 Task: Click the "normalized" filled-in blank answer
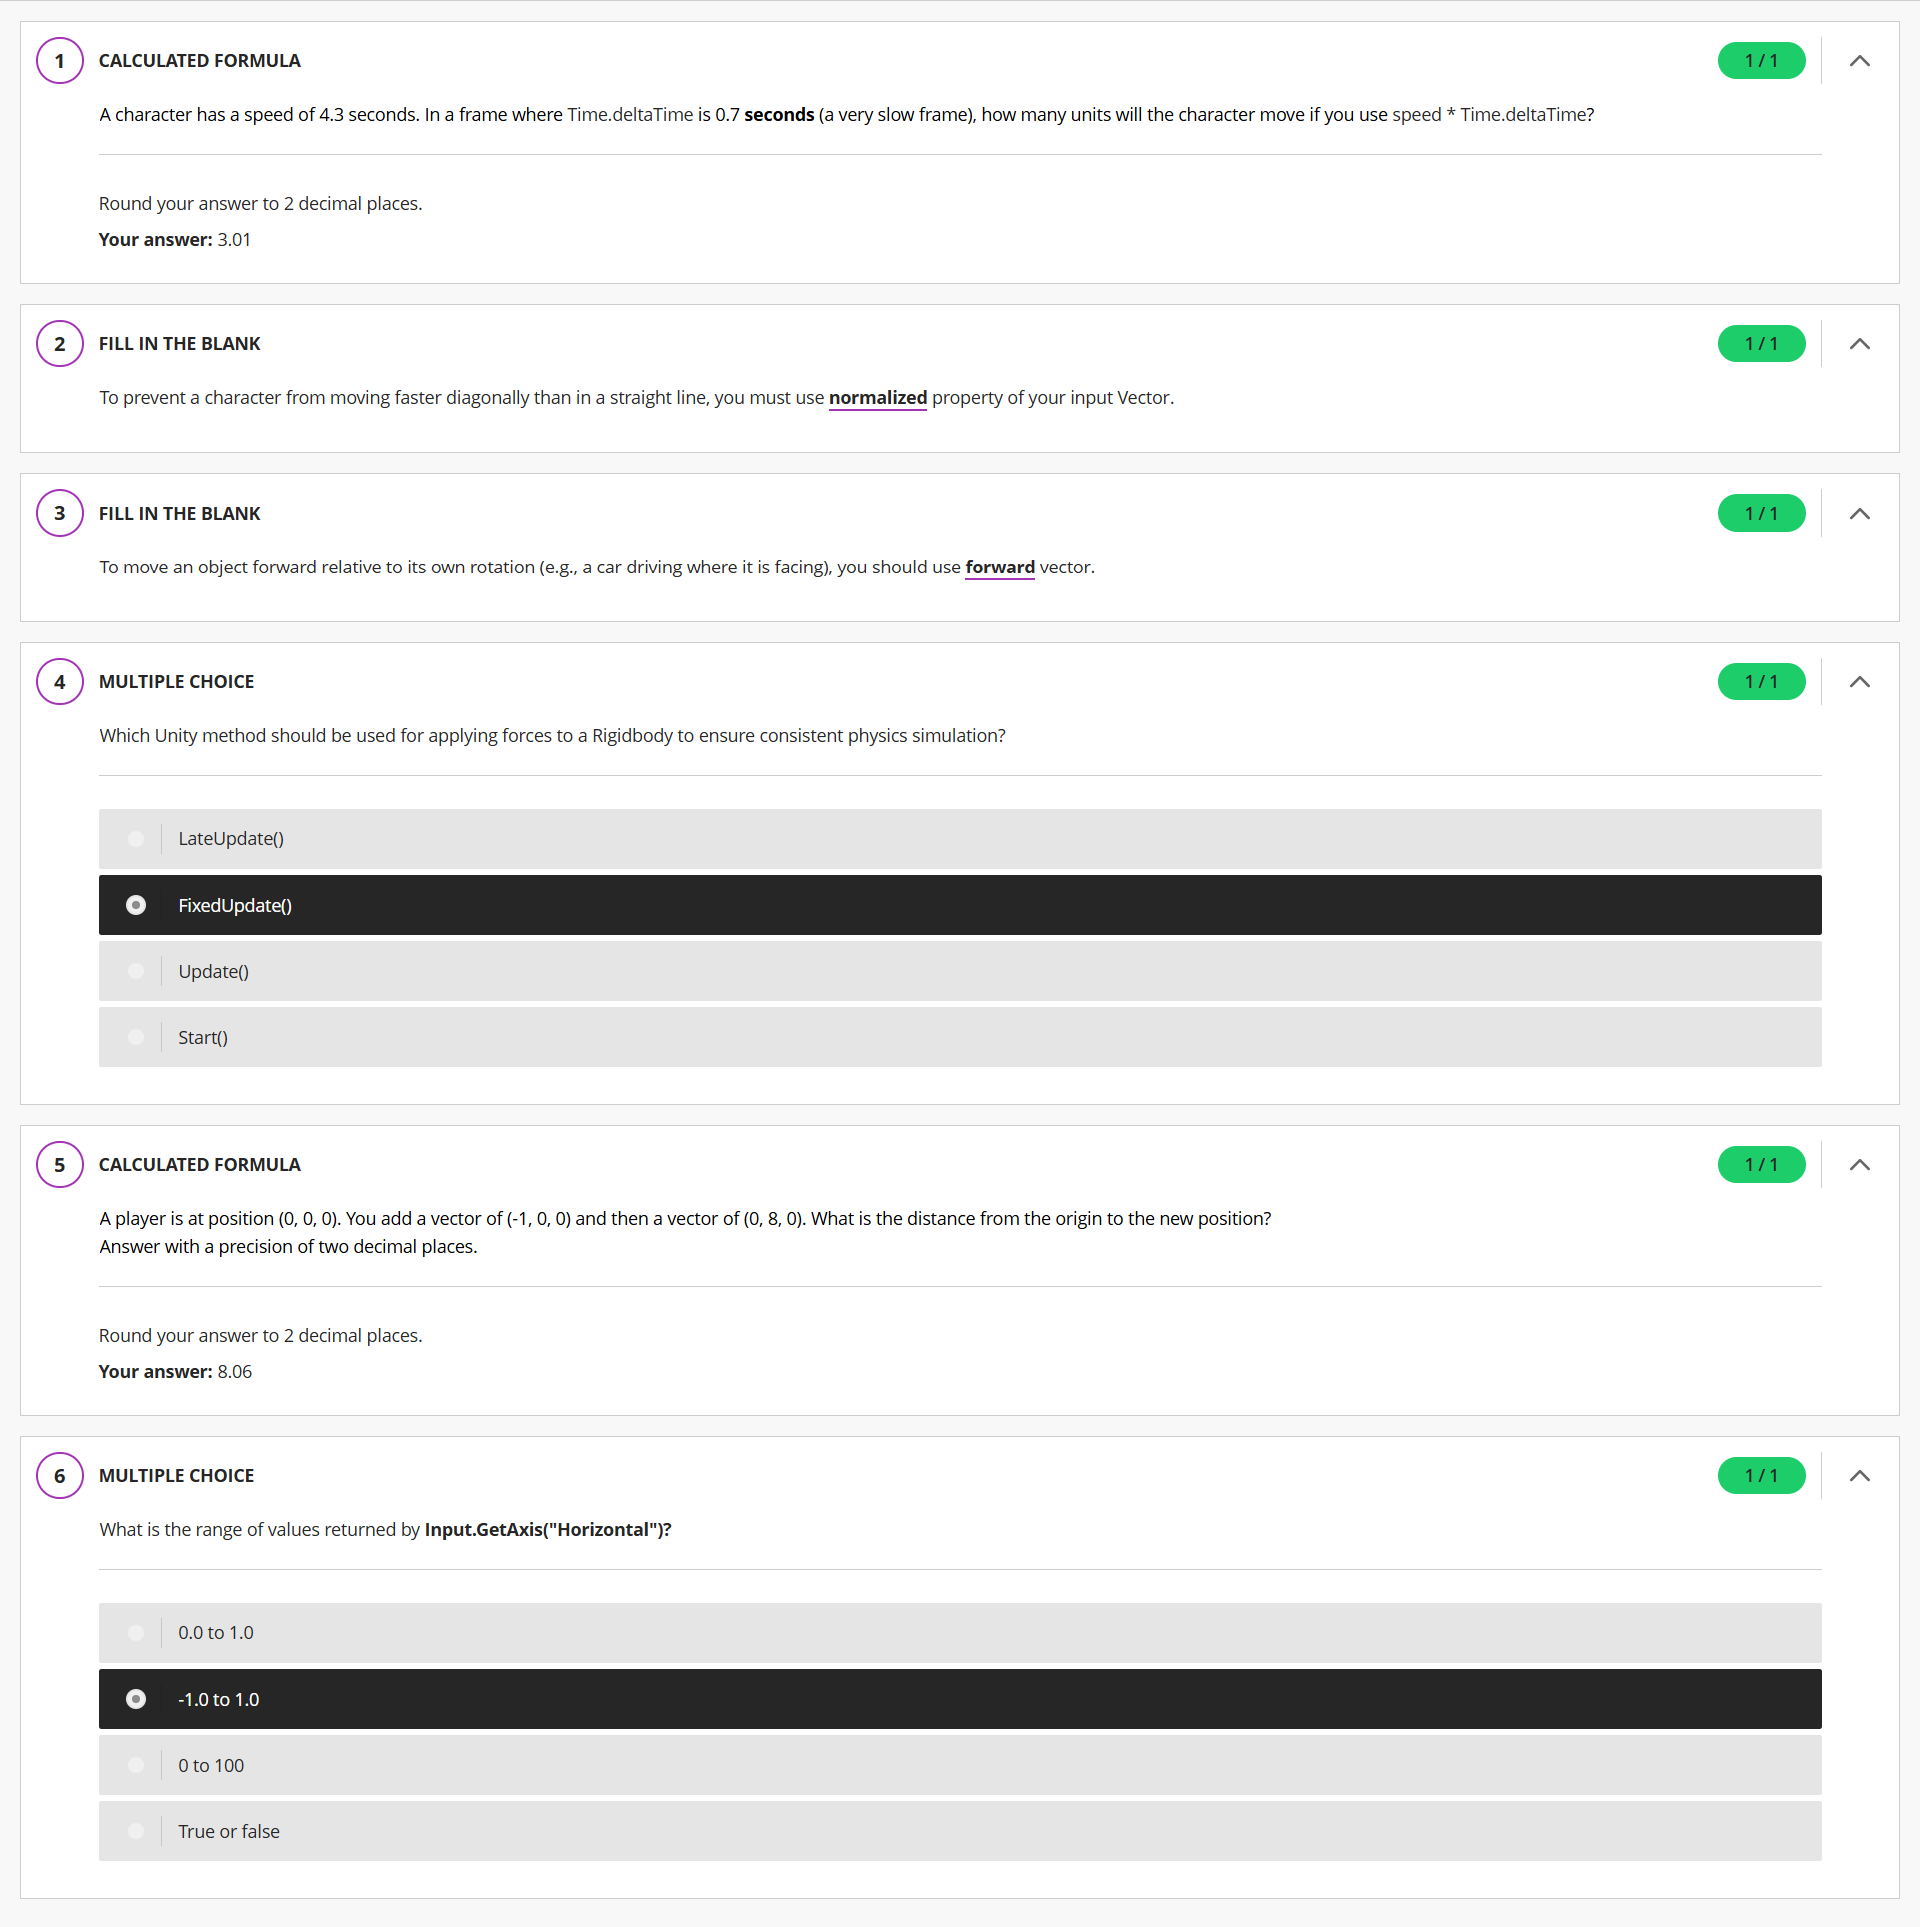tap(877, 398)
